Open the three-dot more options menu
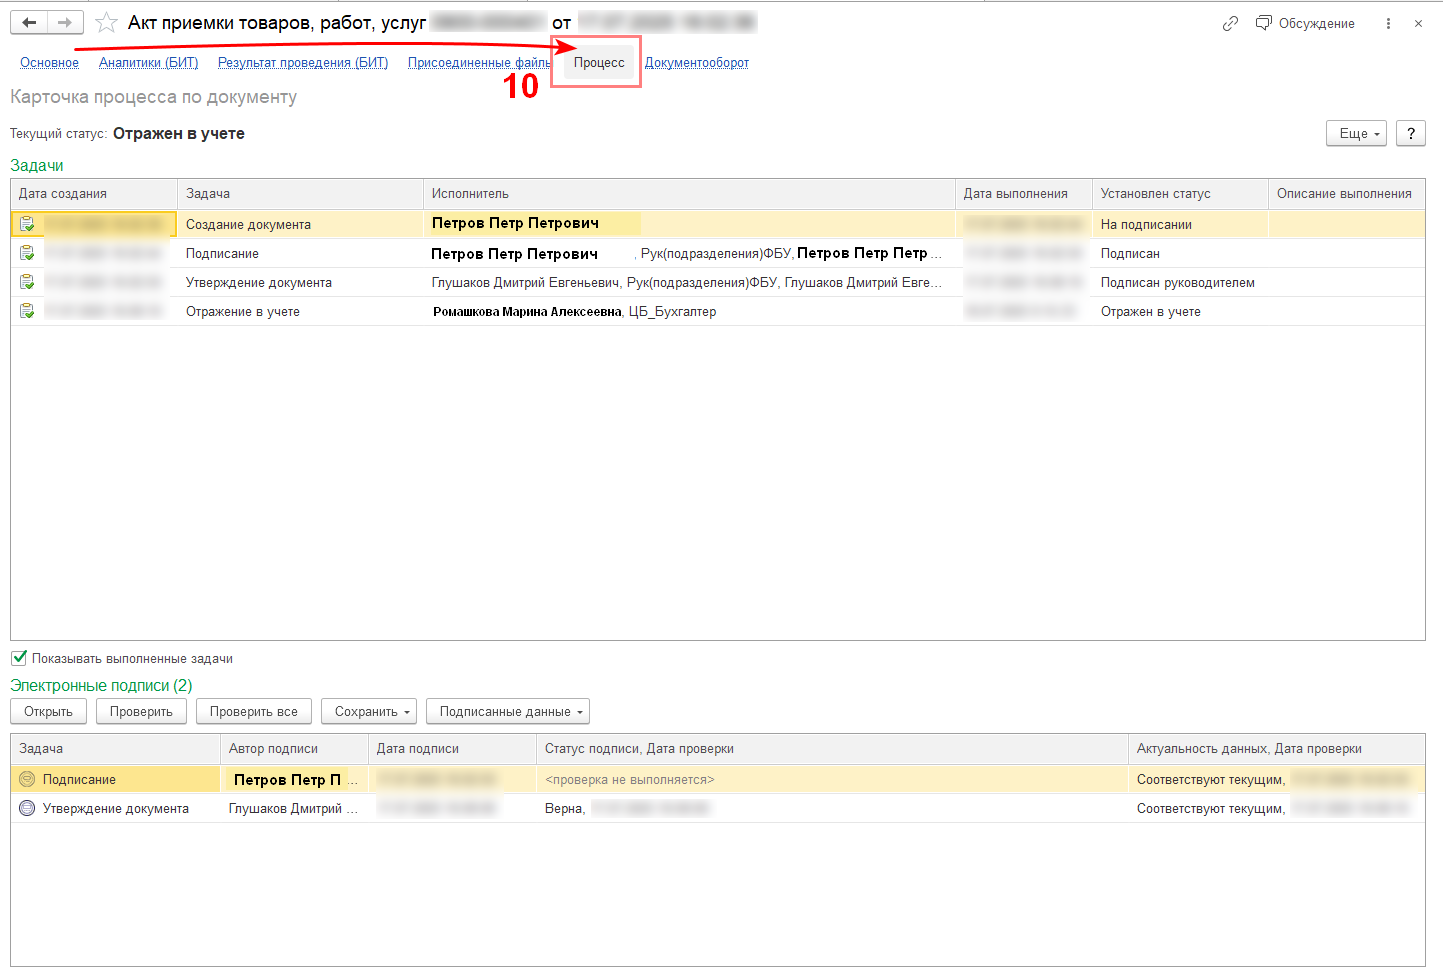Image resolution: width=1443 pixels, height=976 pixels. pos(1388,23)
